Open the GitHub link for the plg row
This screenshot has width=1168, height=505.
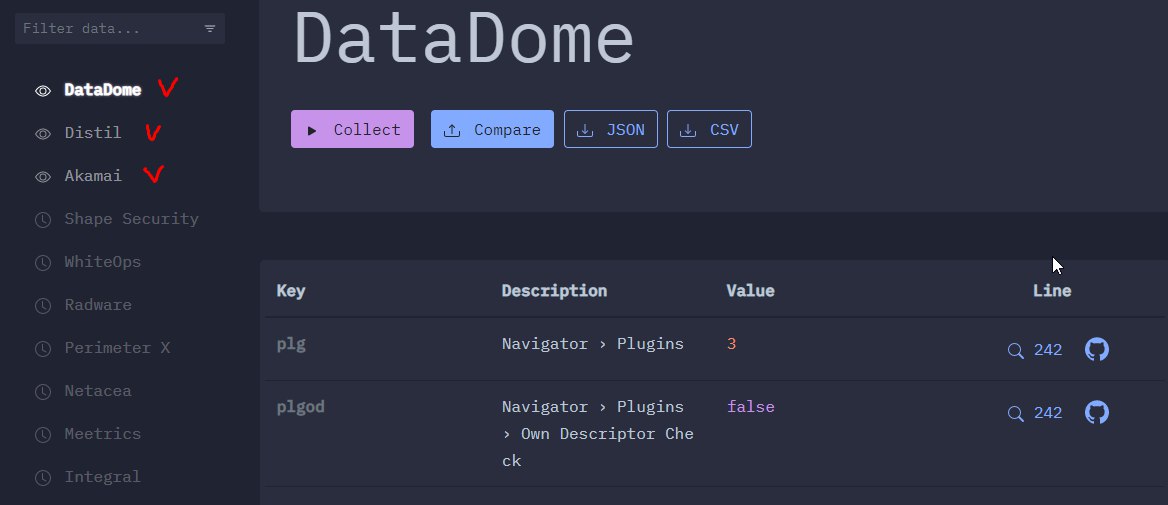(x=1096, y=349)
